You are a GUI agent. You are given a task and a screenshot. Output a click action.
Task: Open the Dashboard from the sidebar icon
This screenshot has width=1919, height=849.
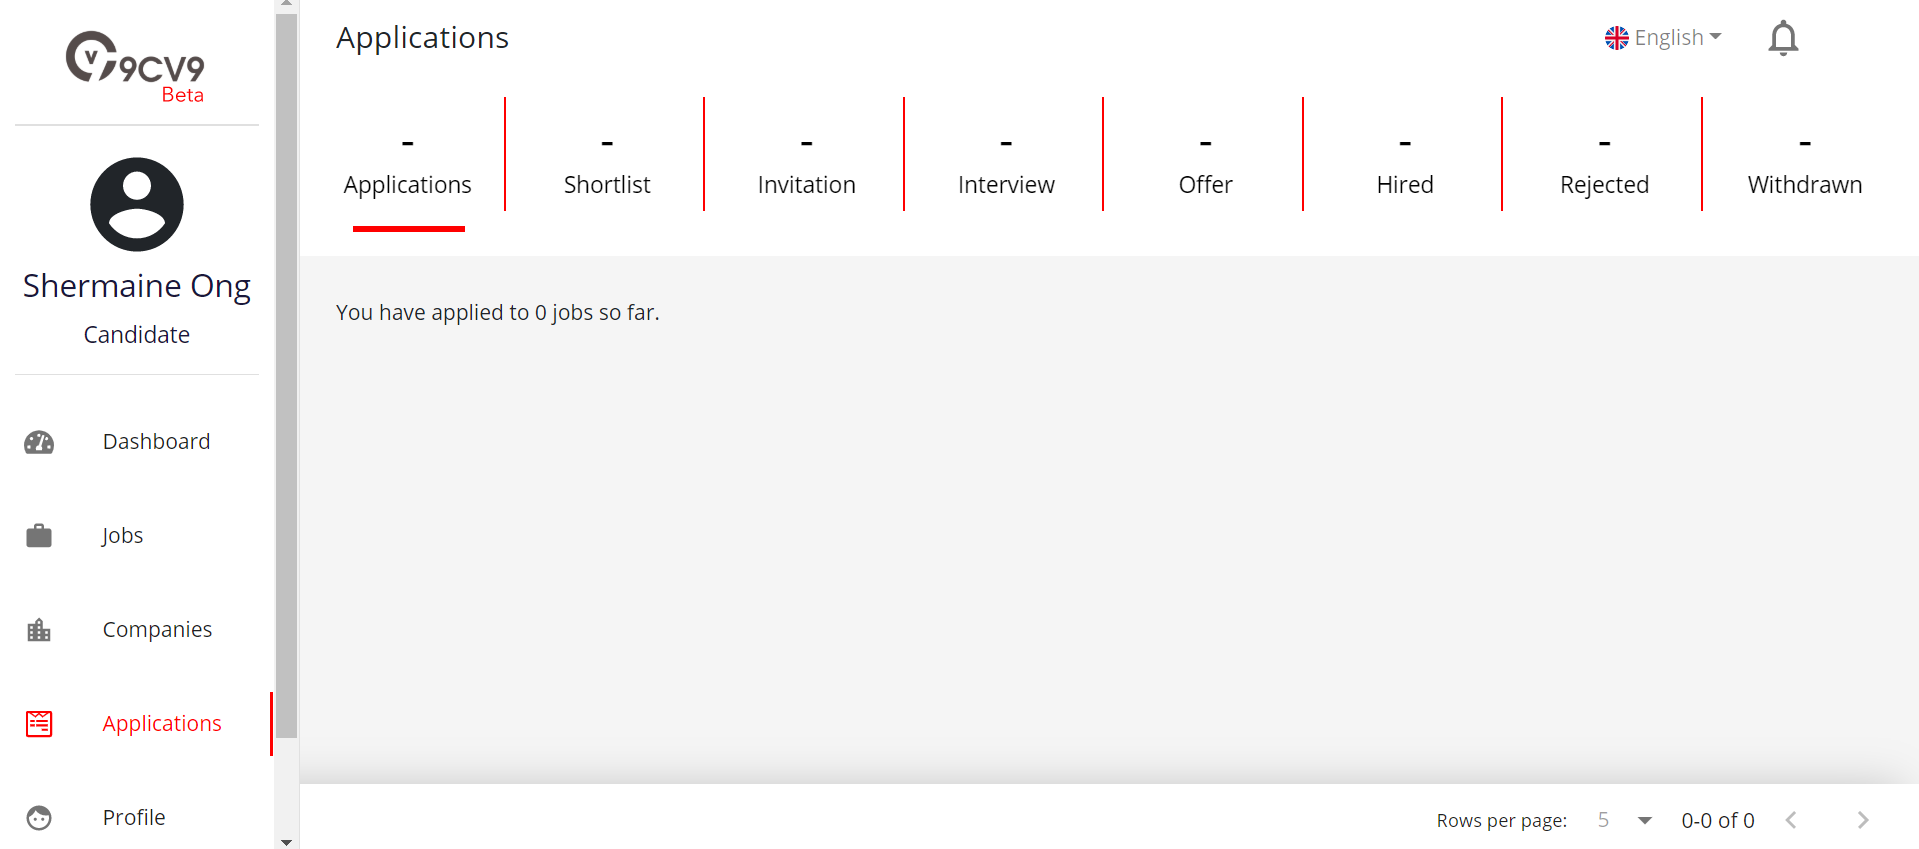click(x=38, y=441)
